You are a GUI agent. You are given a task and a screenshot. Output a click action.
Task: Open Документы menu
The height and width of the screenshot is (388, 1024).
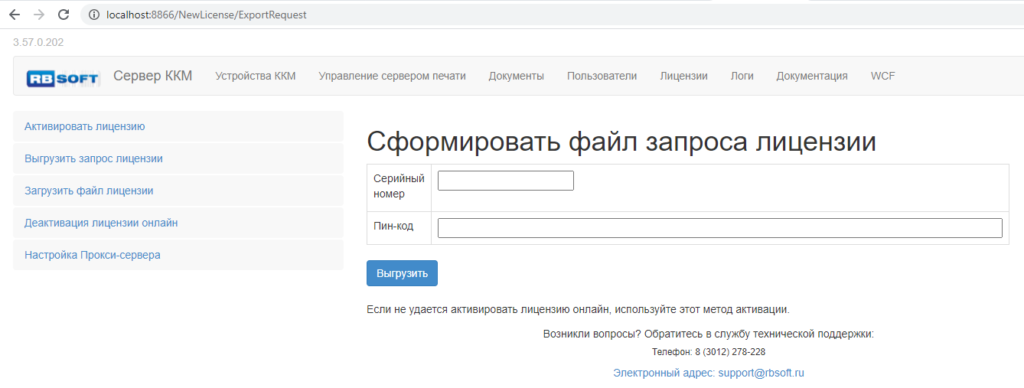pos(516,76)
